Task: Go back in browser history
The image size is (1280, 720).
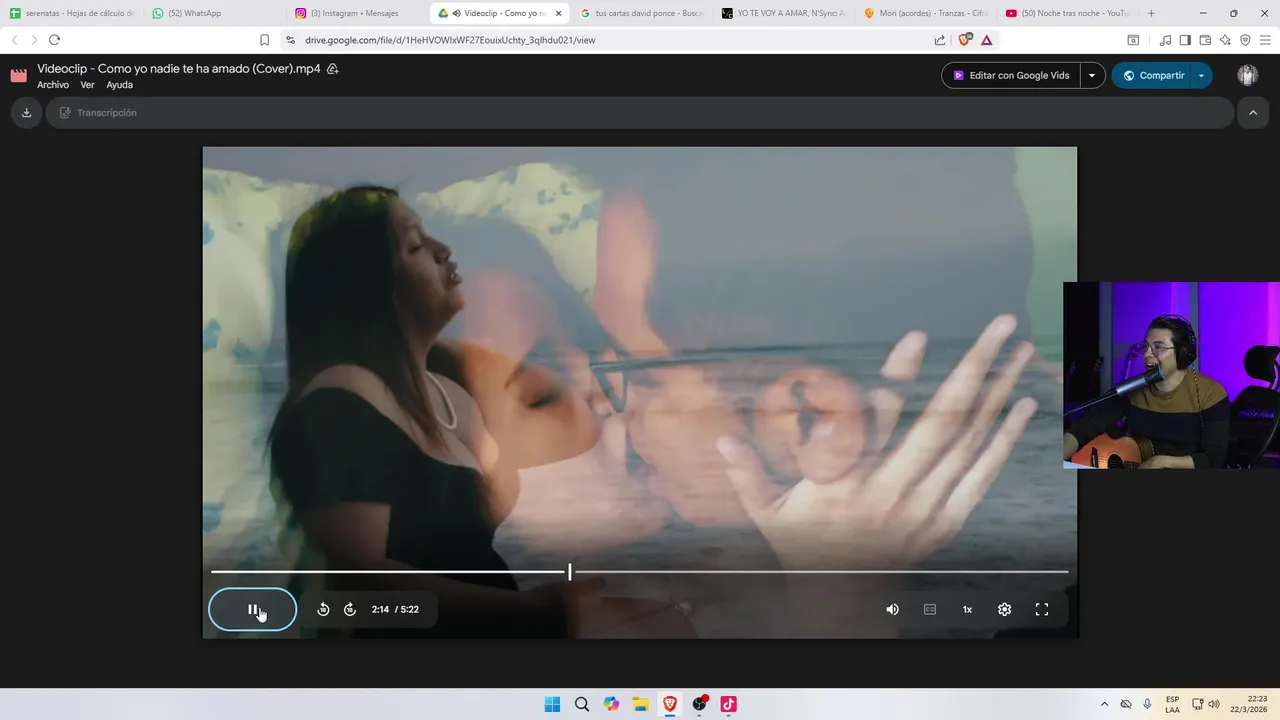Action: 14,40
